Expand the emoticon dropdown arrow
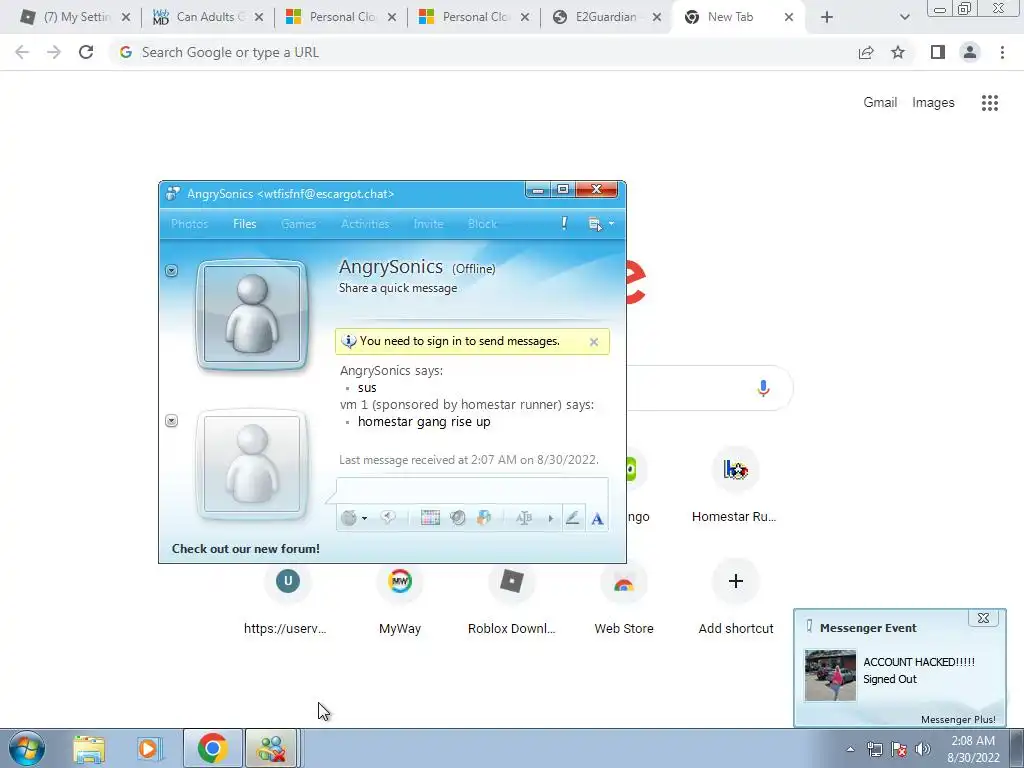1024x768 pixels. (x=364, y=519)
